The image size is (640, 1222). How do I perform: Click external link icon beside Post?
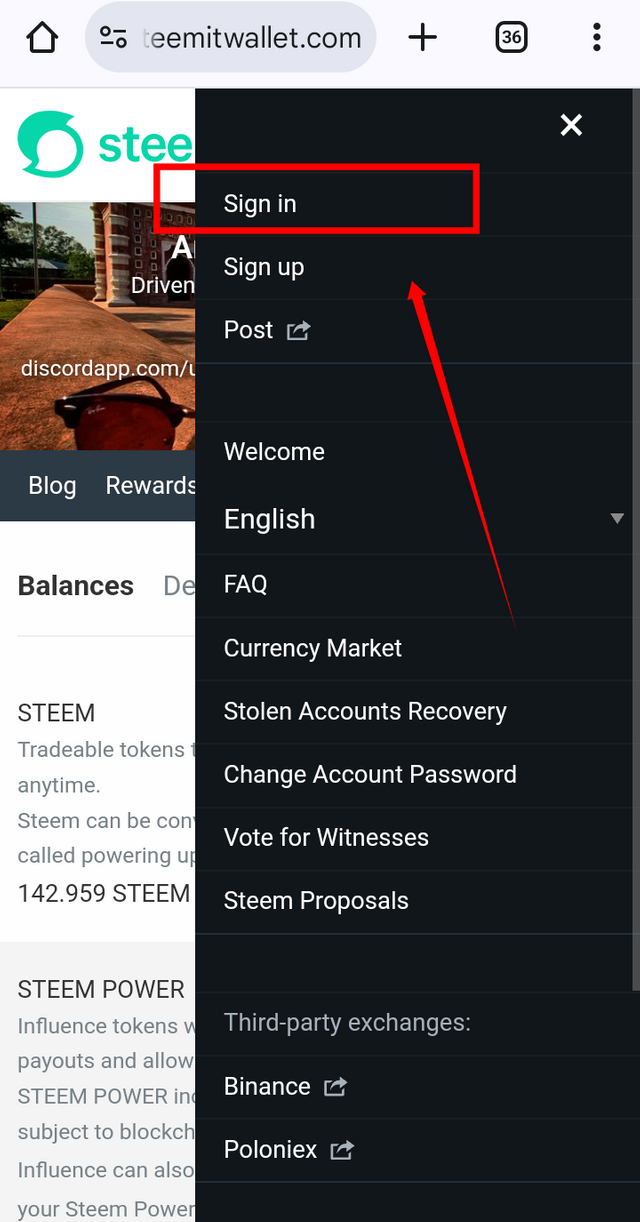click(298, 330)
